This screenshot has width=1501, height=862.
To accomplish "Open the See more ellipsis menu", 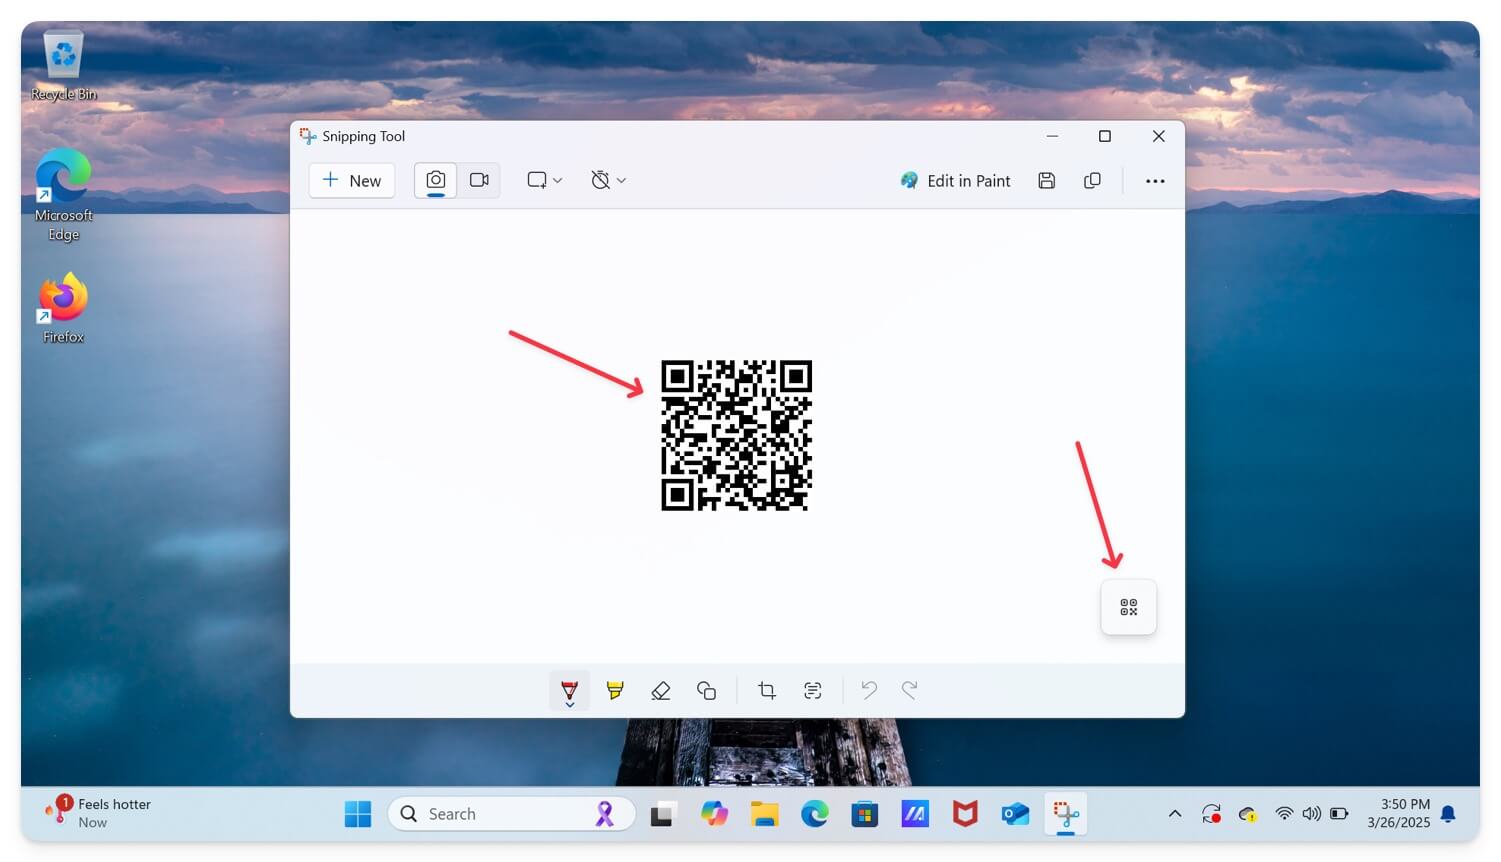I will tap(1155, 181).
